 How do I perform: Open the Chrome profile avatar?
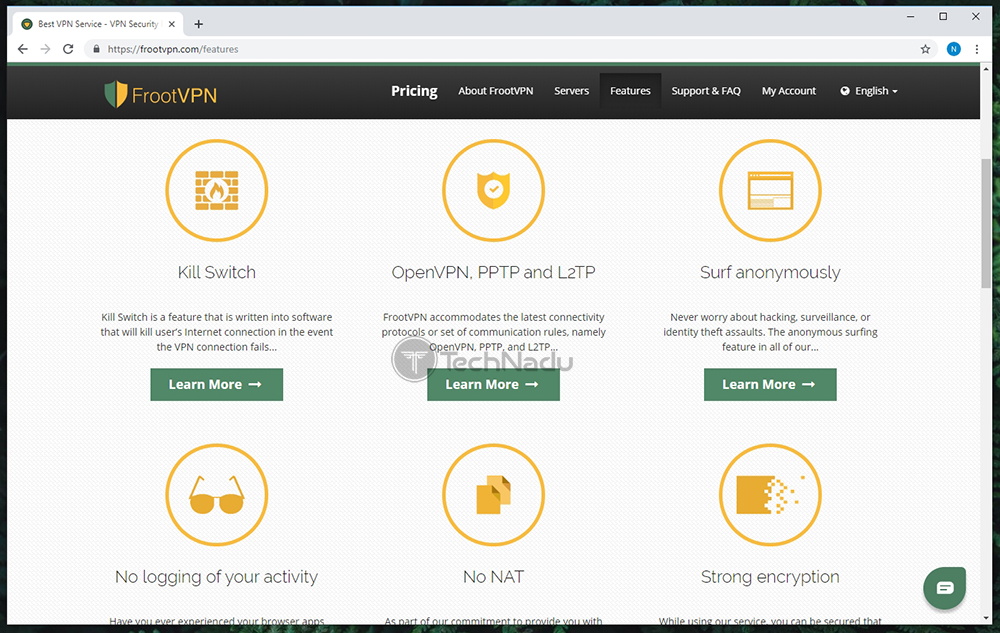pyautogui.click(x=953, y=49)
